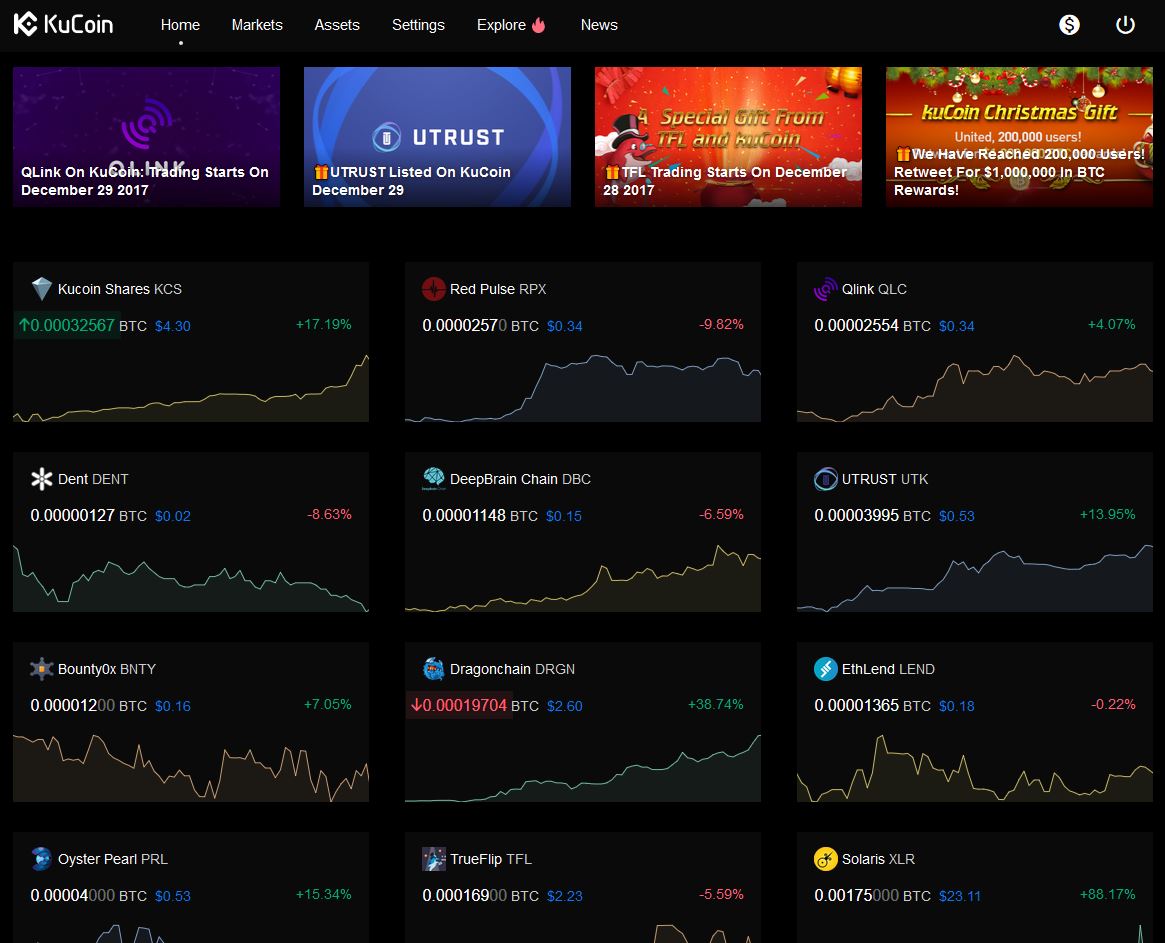Click the +17.19% KCS change
The height and width of the screenshot is (943, 1165).
coord(323,325)
